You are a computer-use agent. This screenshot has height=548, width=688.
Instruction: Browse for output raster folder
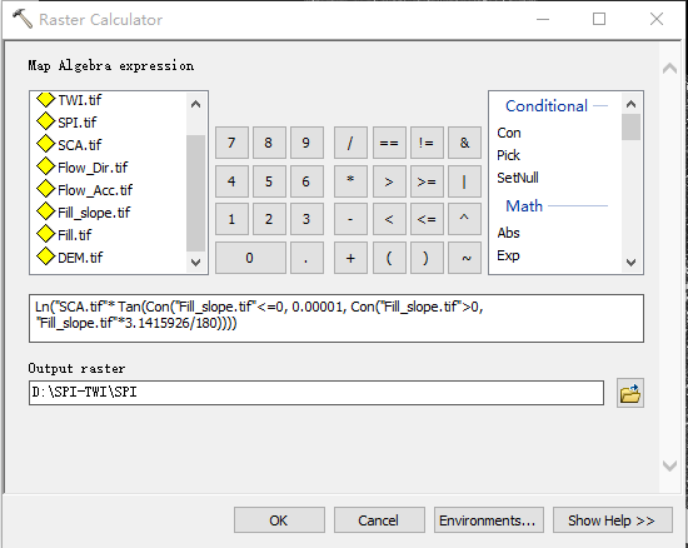(630, 393)
